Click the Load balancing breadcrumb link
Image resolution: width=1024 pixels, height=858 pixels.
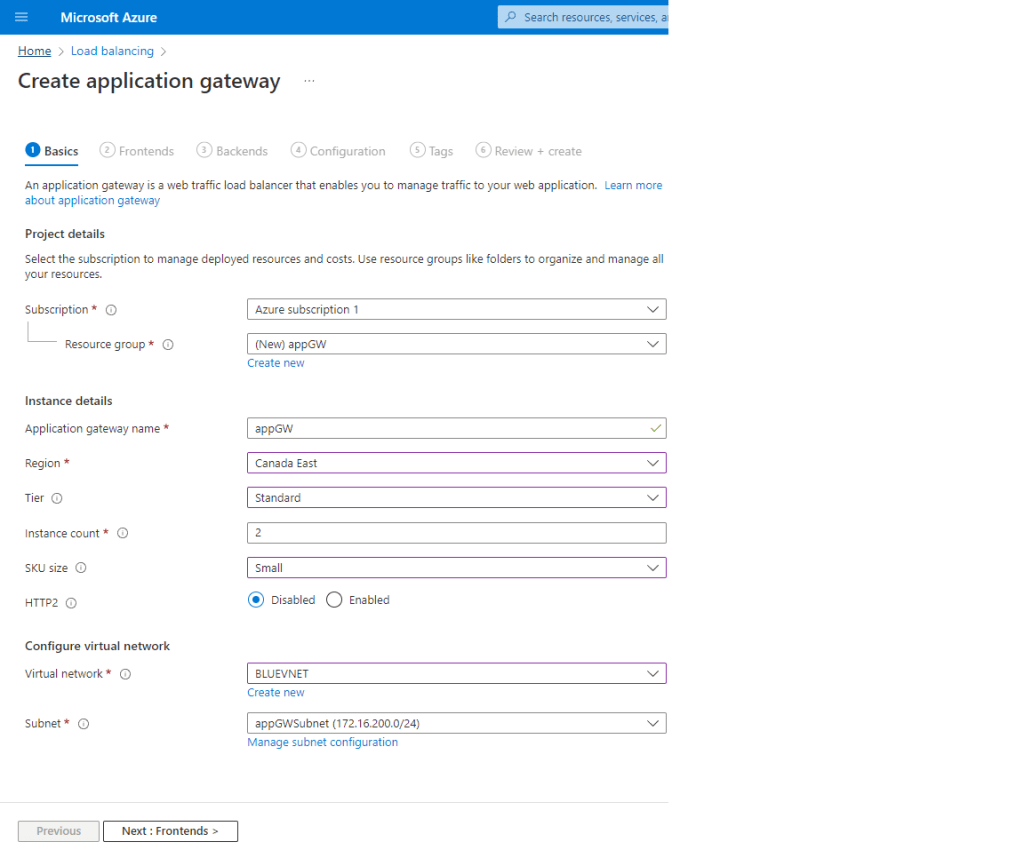pos(112,51)
